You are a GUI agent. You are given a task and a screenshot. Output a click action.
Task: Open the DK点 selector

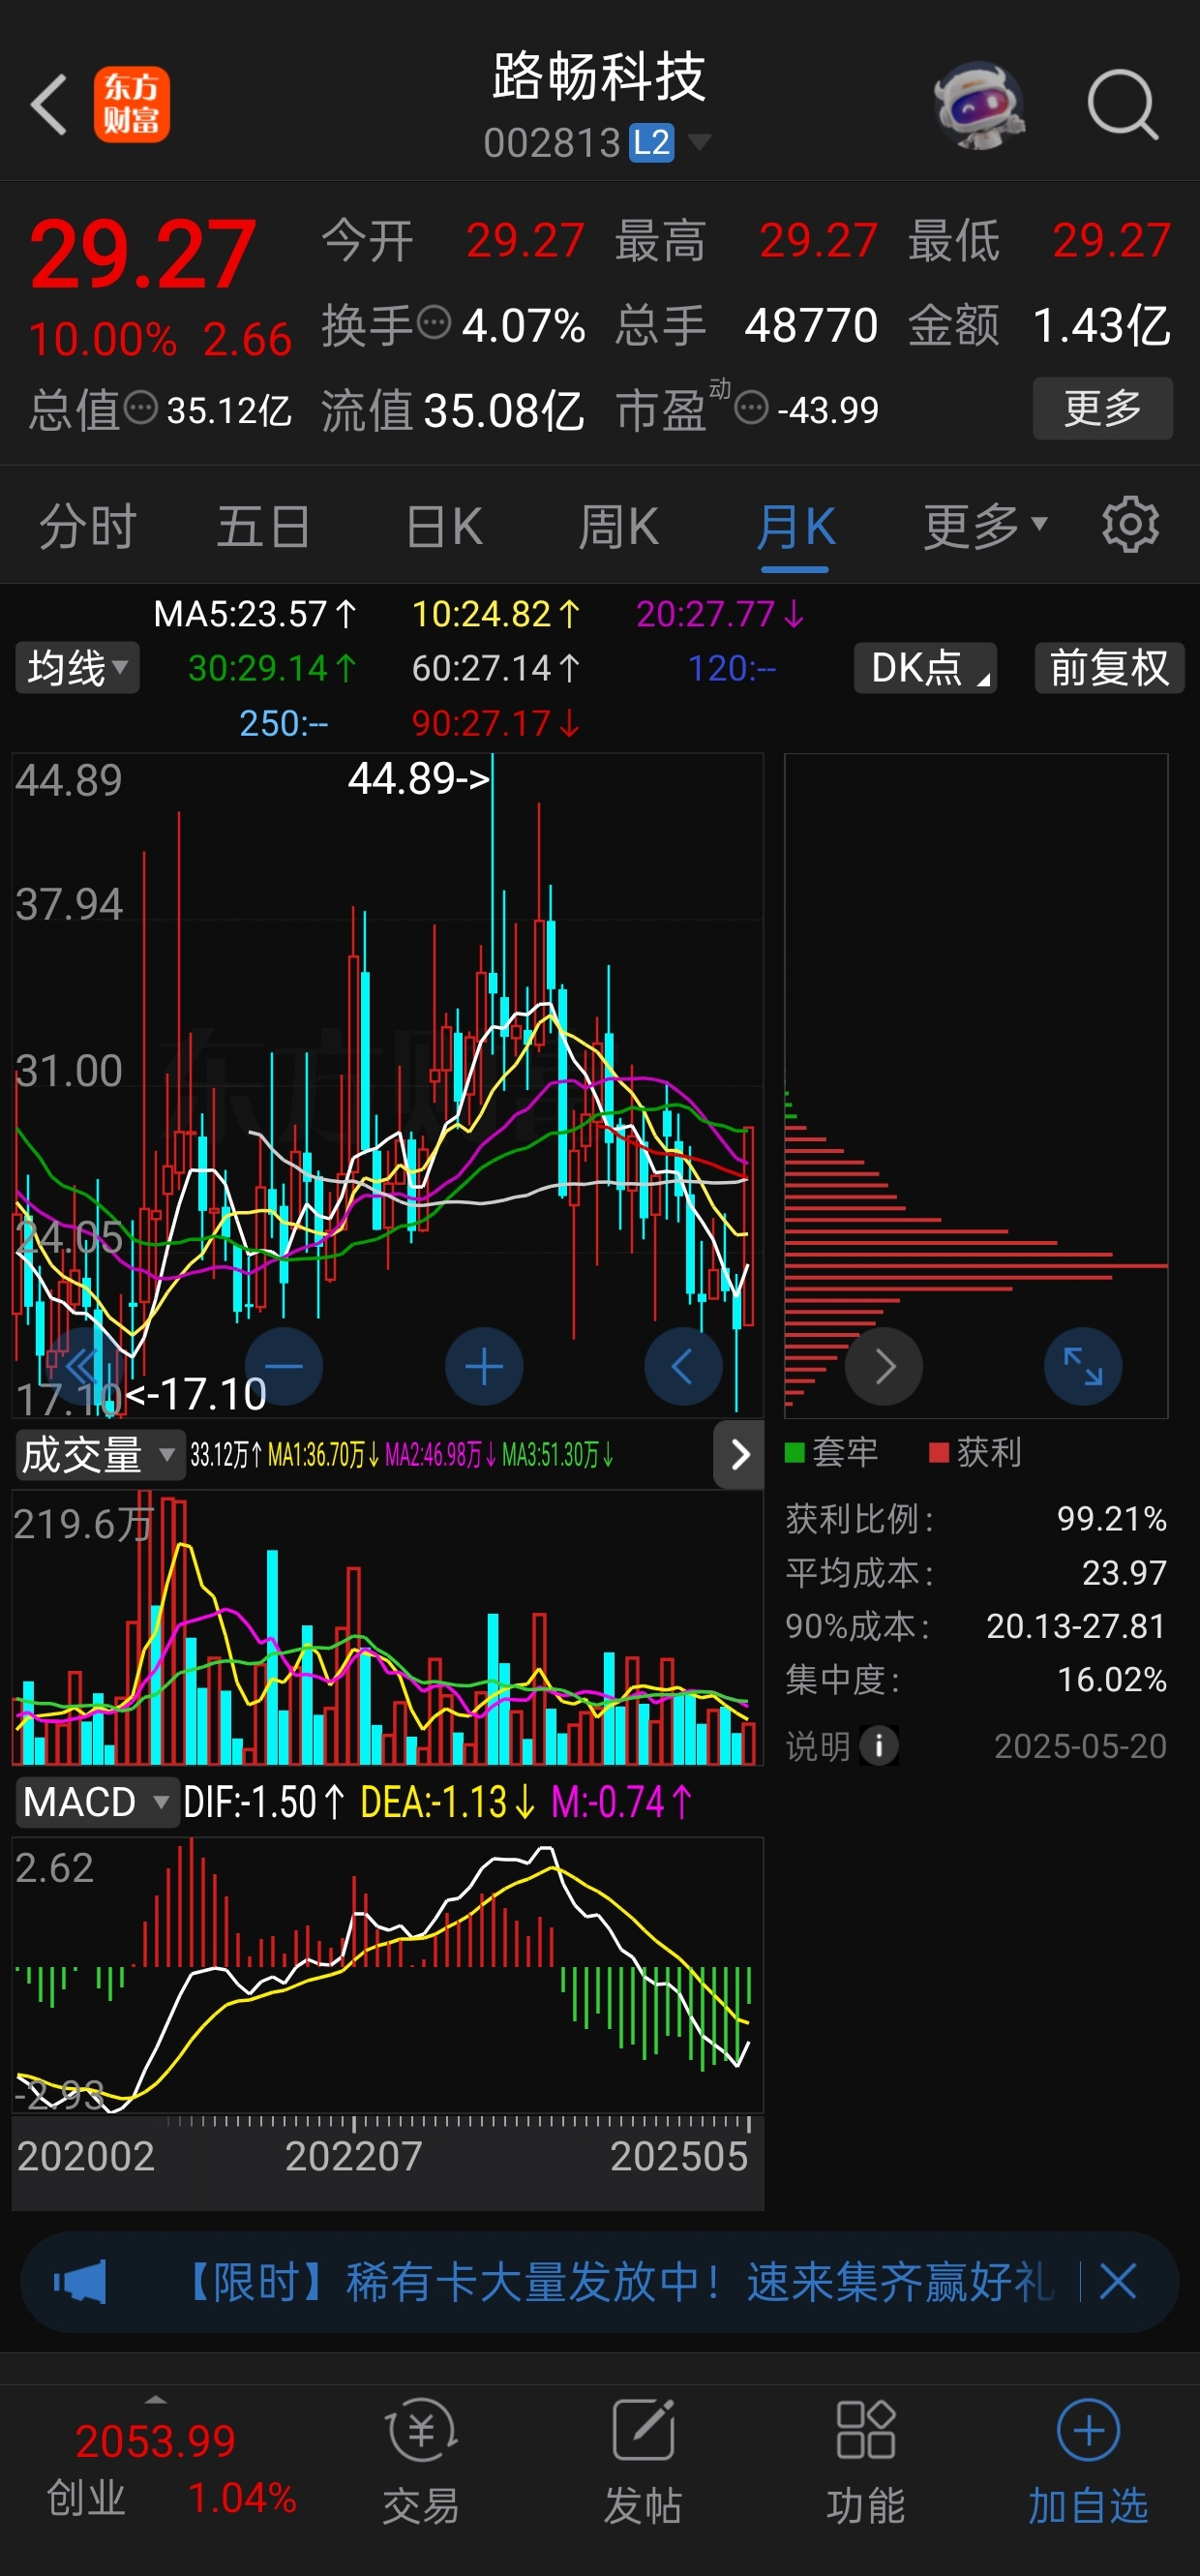[925, 667]
